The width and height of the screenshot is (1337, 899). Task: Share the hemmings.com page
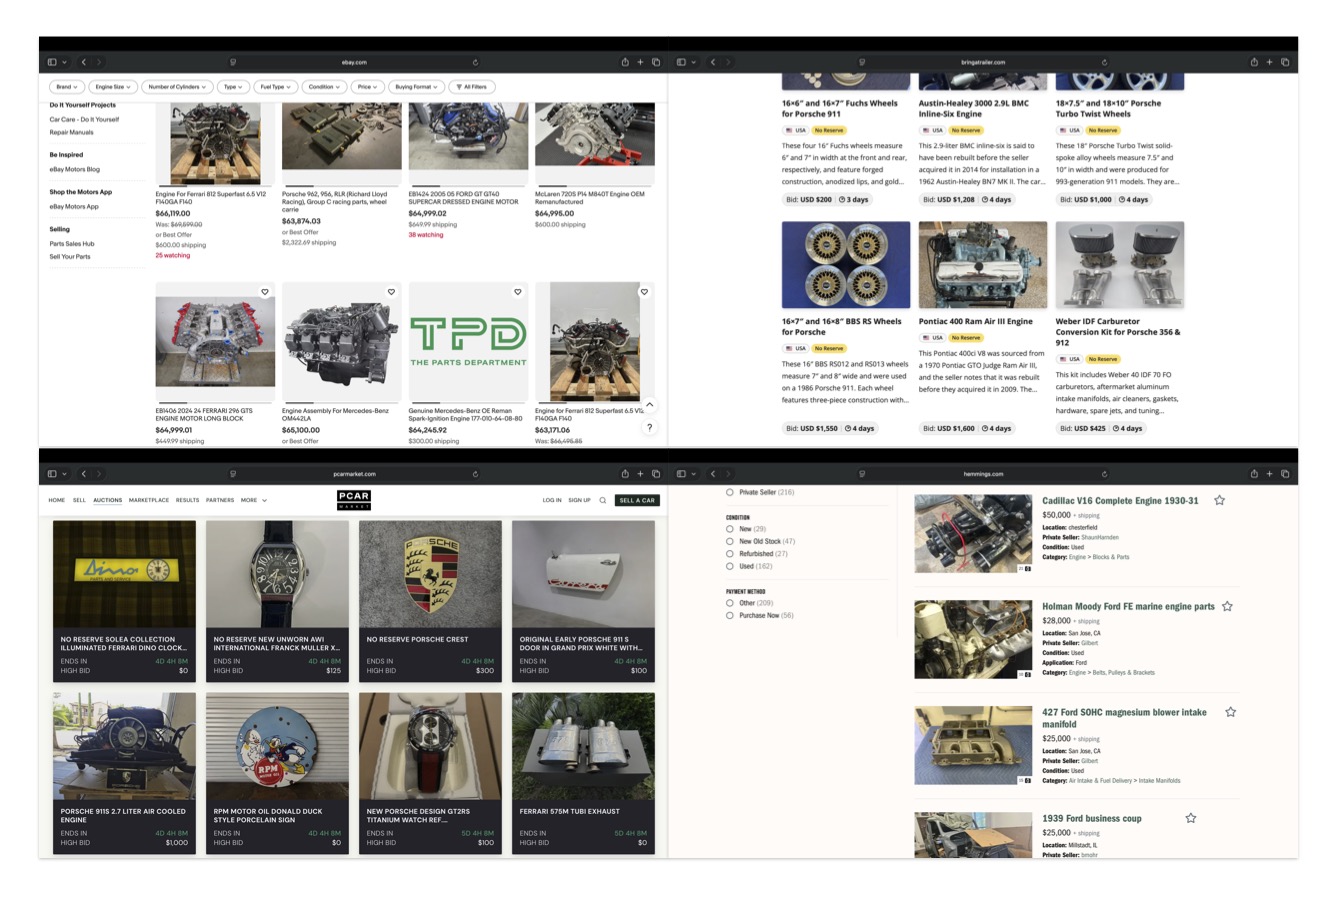[1254, 474]
